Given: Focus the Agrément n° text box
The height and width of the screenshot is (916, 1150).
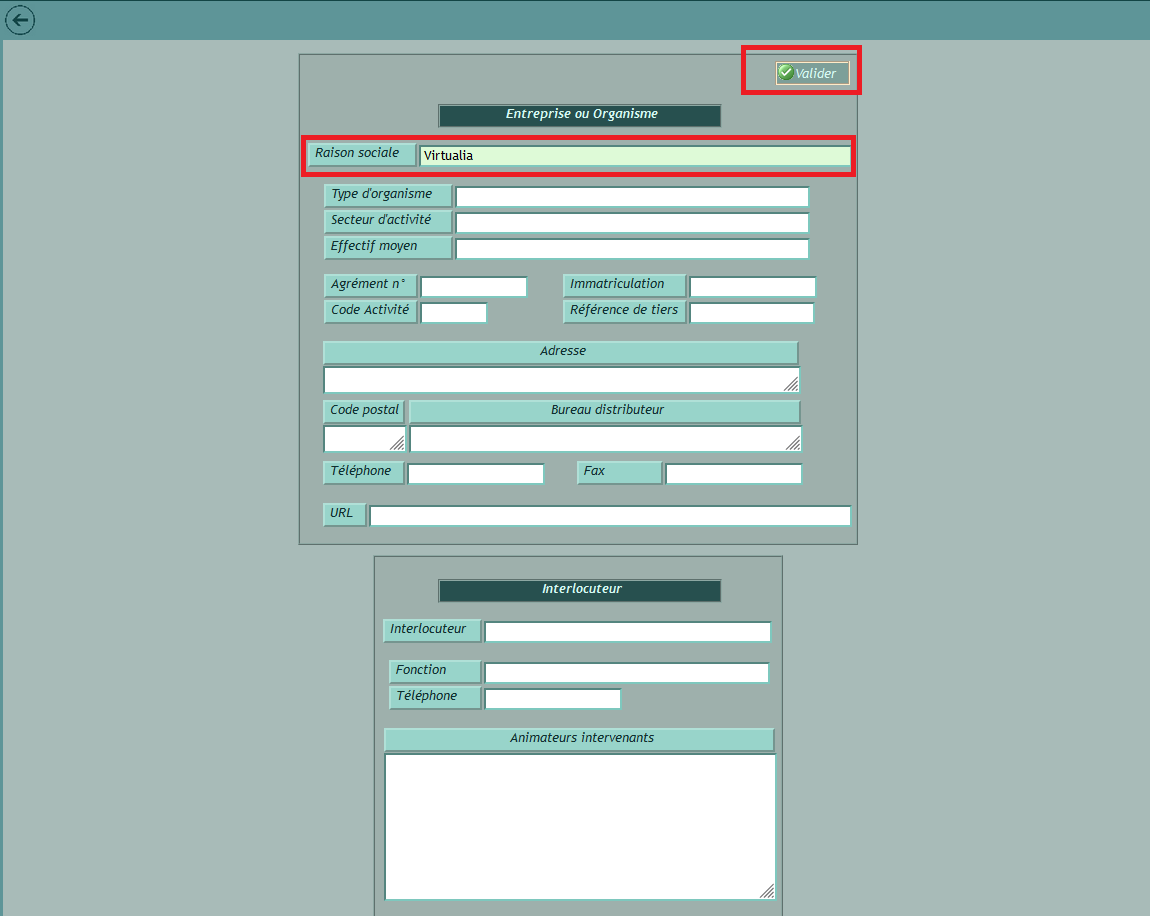Looking at the screenshot, I should [473, 287].
